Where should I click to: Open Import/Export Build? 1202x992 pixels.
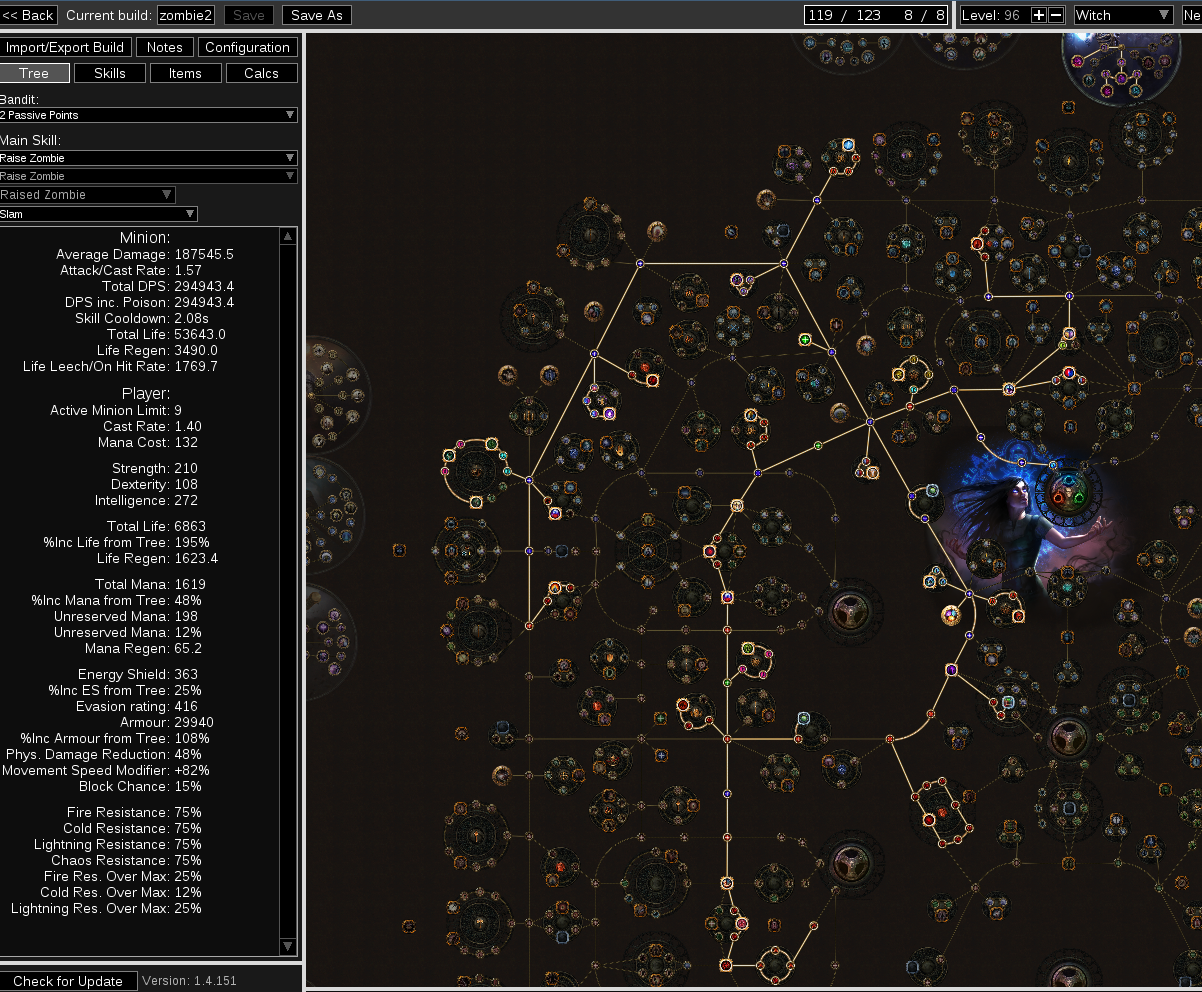pyautogui.click(x=66, y=47)
